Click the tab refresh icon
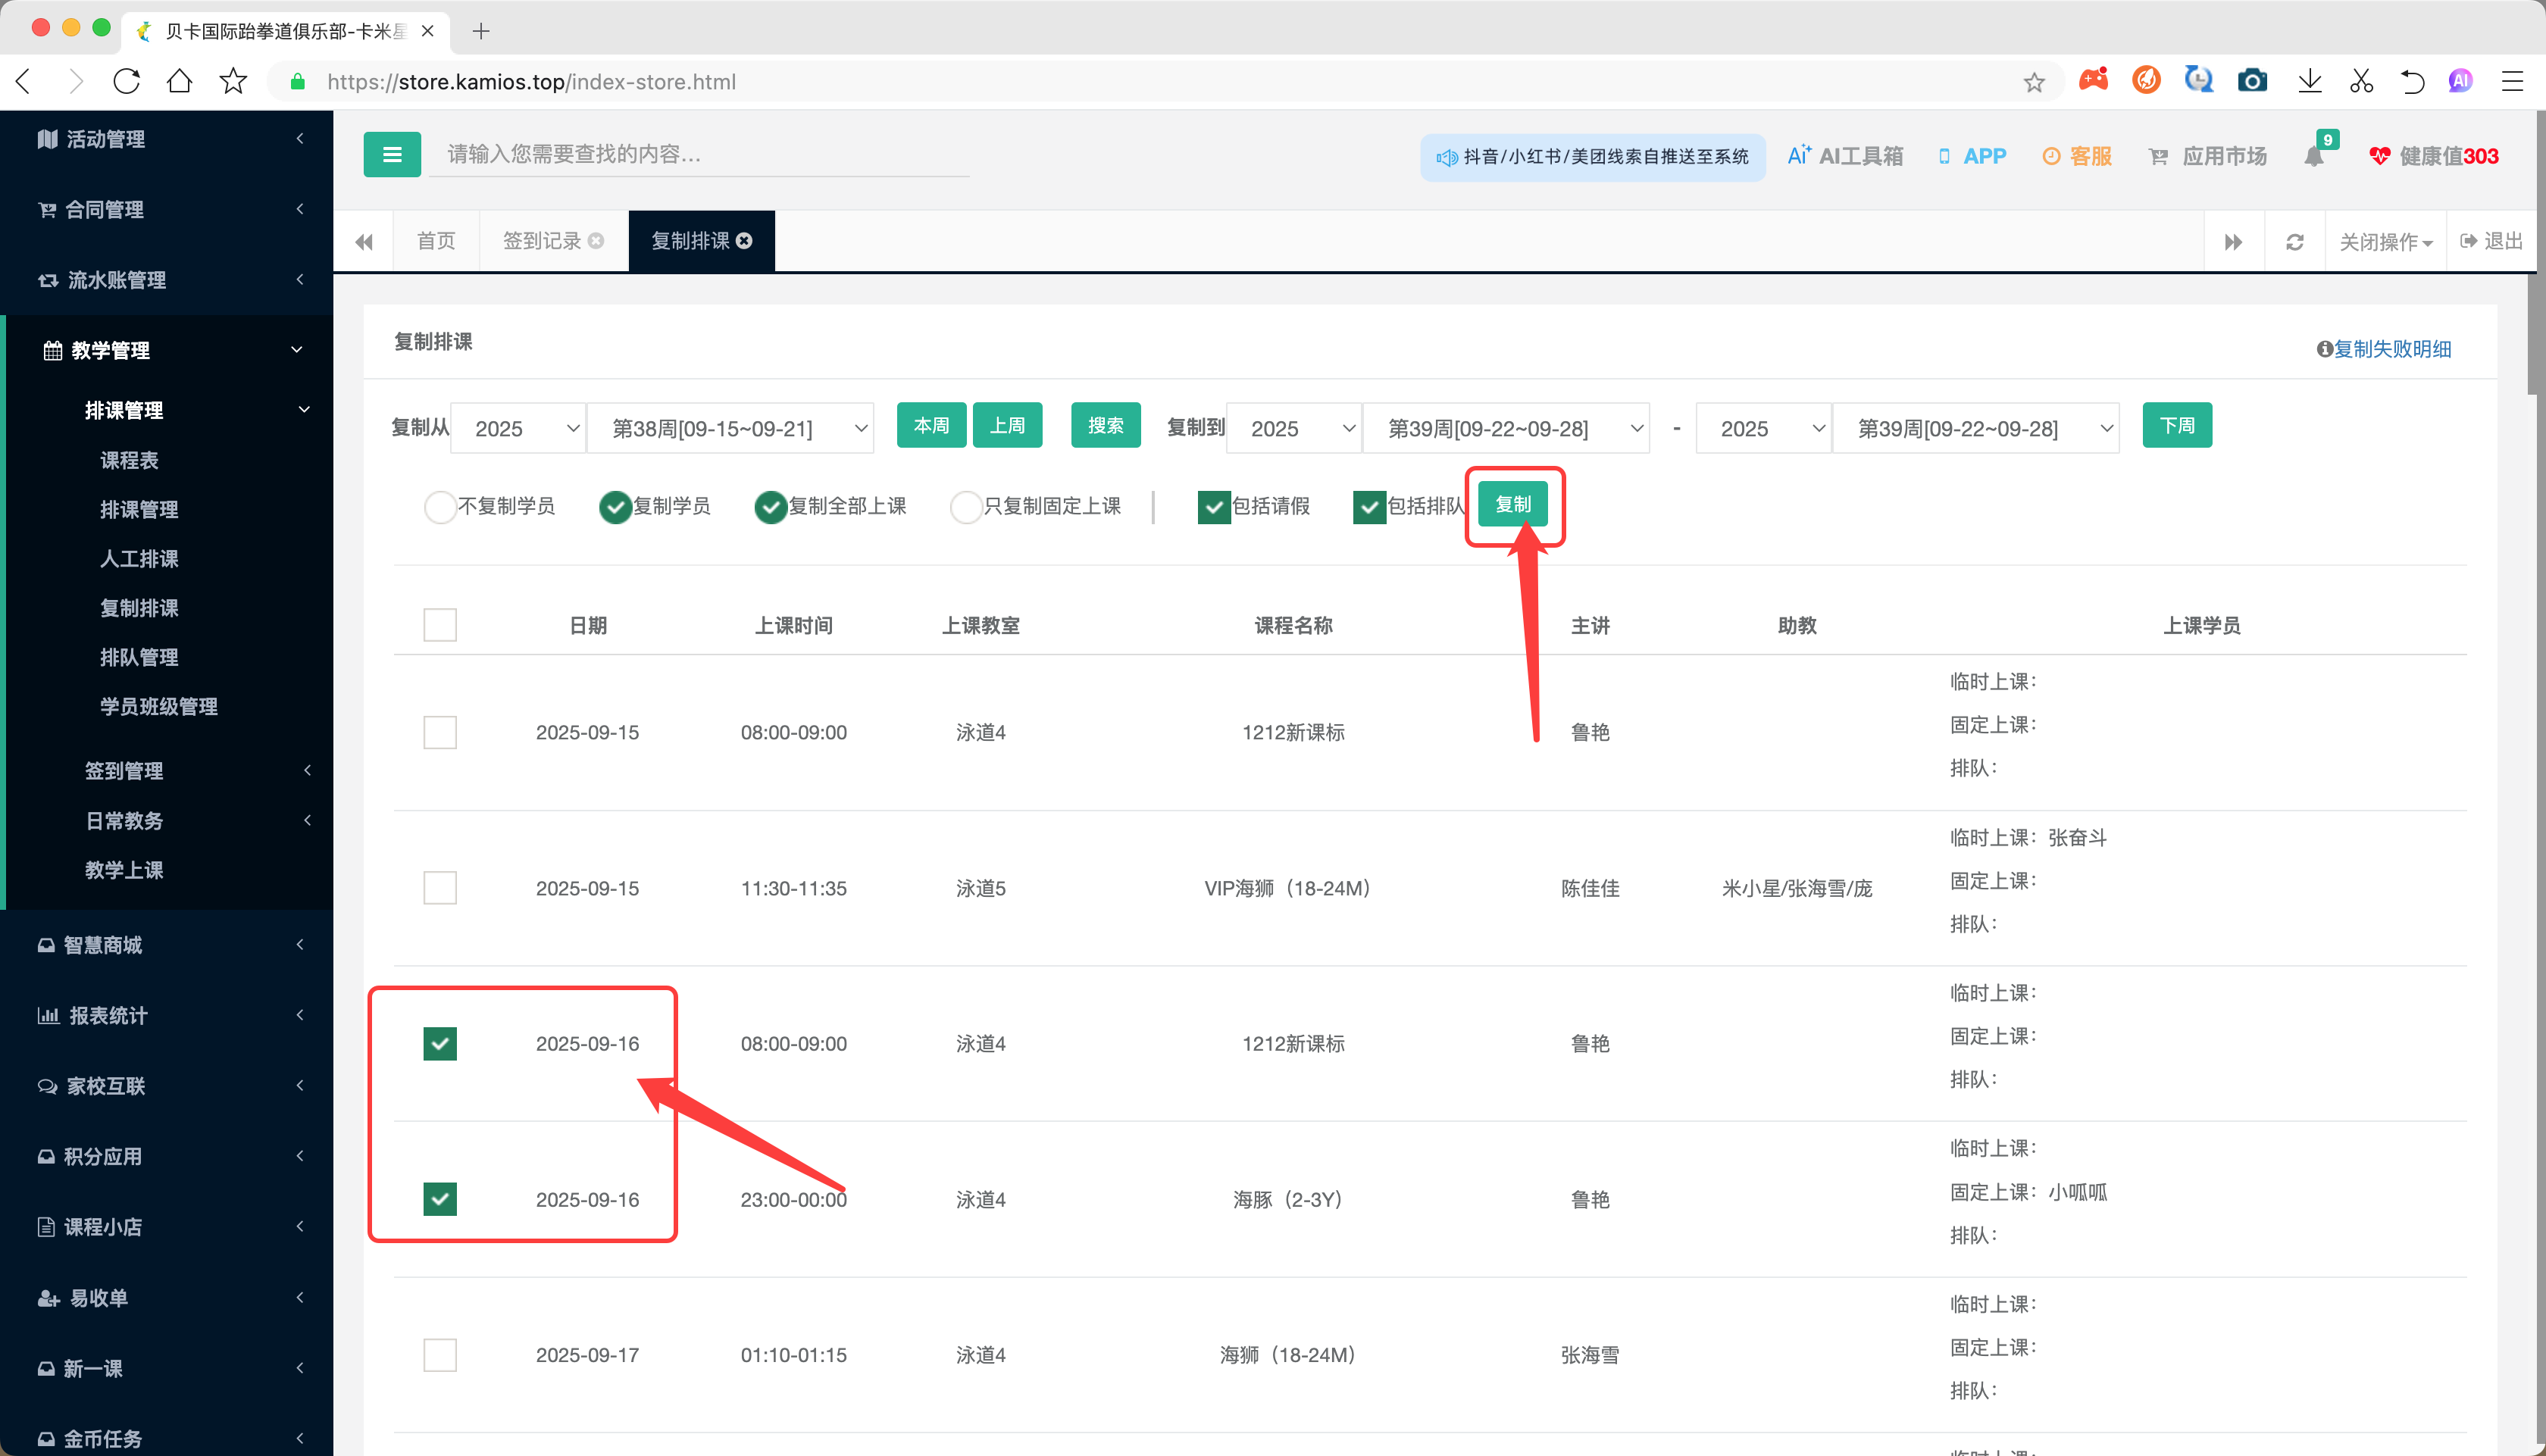 [x=2294, y=242]
